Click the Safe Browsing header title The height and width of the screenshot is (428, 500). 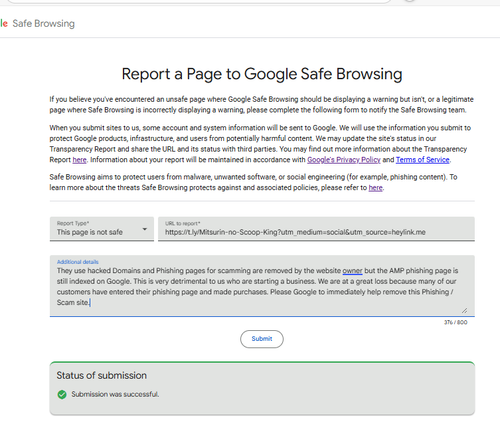(x=44, y=24)
